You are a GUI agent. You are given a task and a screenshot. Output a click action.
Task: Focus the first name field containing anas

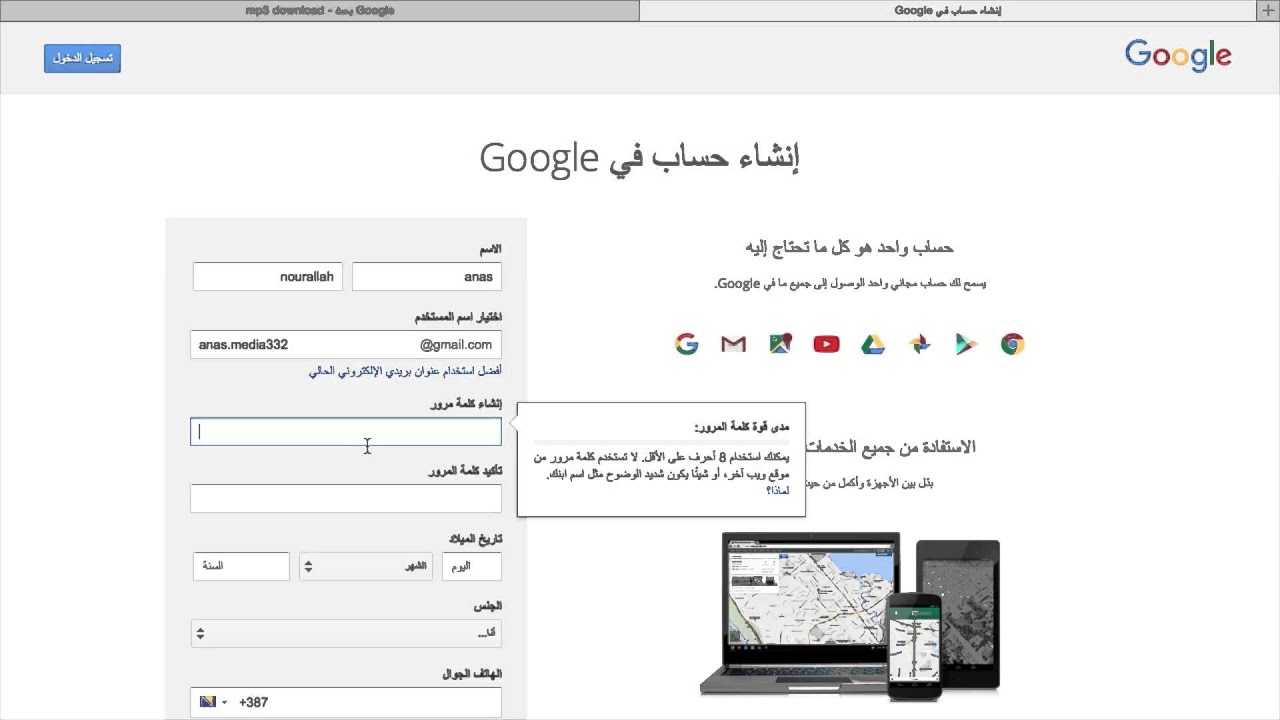427,277
